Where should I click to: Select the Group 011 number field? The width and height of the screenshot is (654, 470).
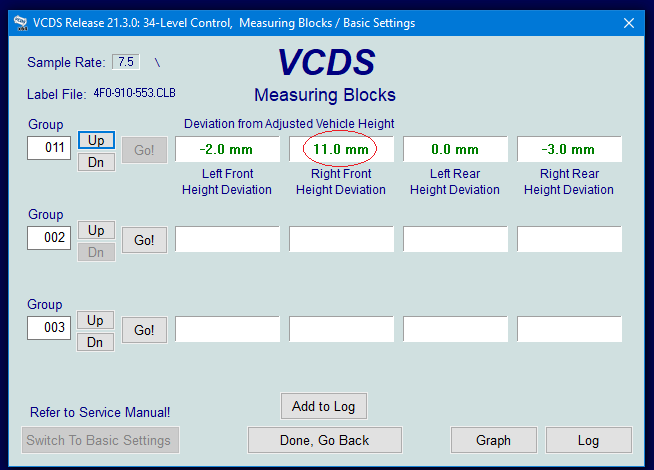[x=49, y=148]
